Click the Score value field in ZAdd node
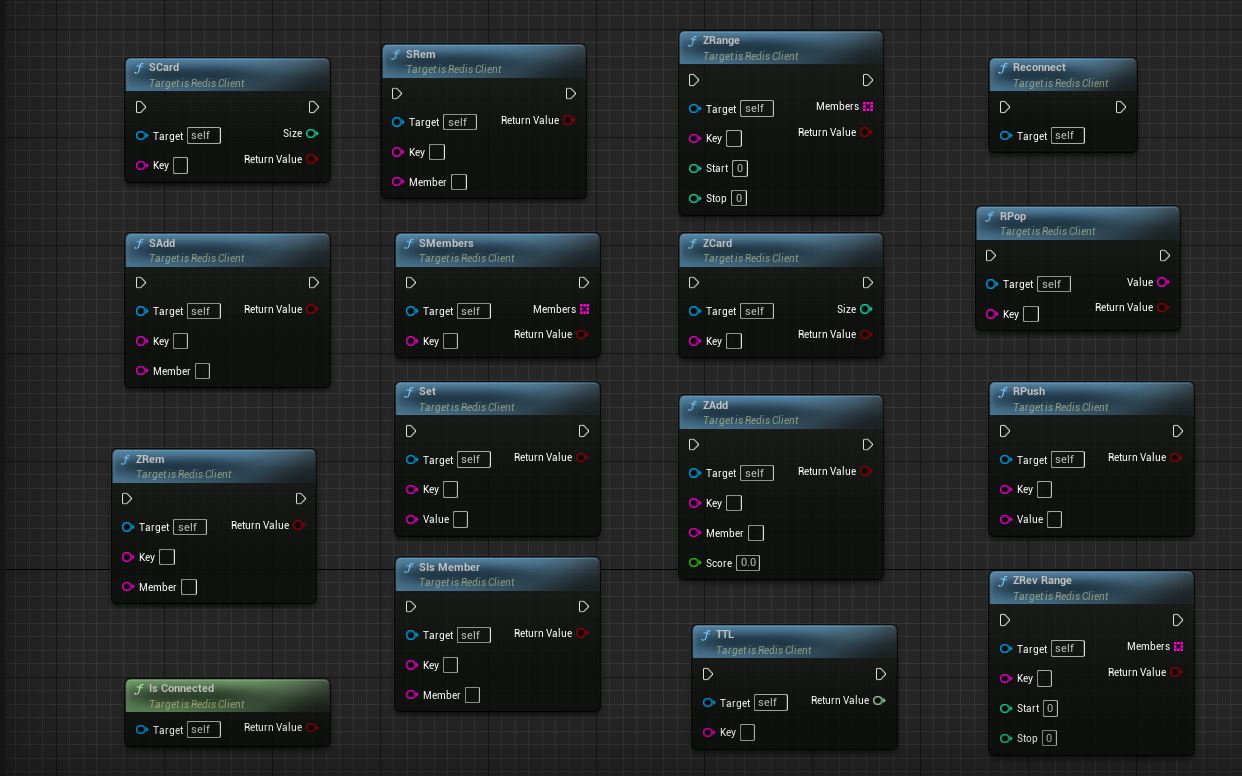Image resolution: width=1242 pixels, height=776 pixels. [x=748, y=563]
